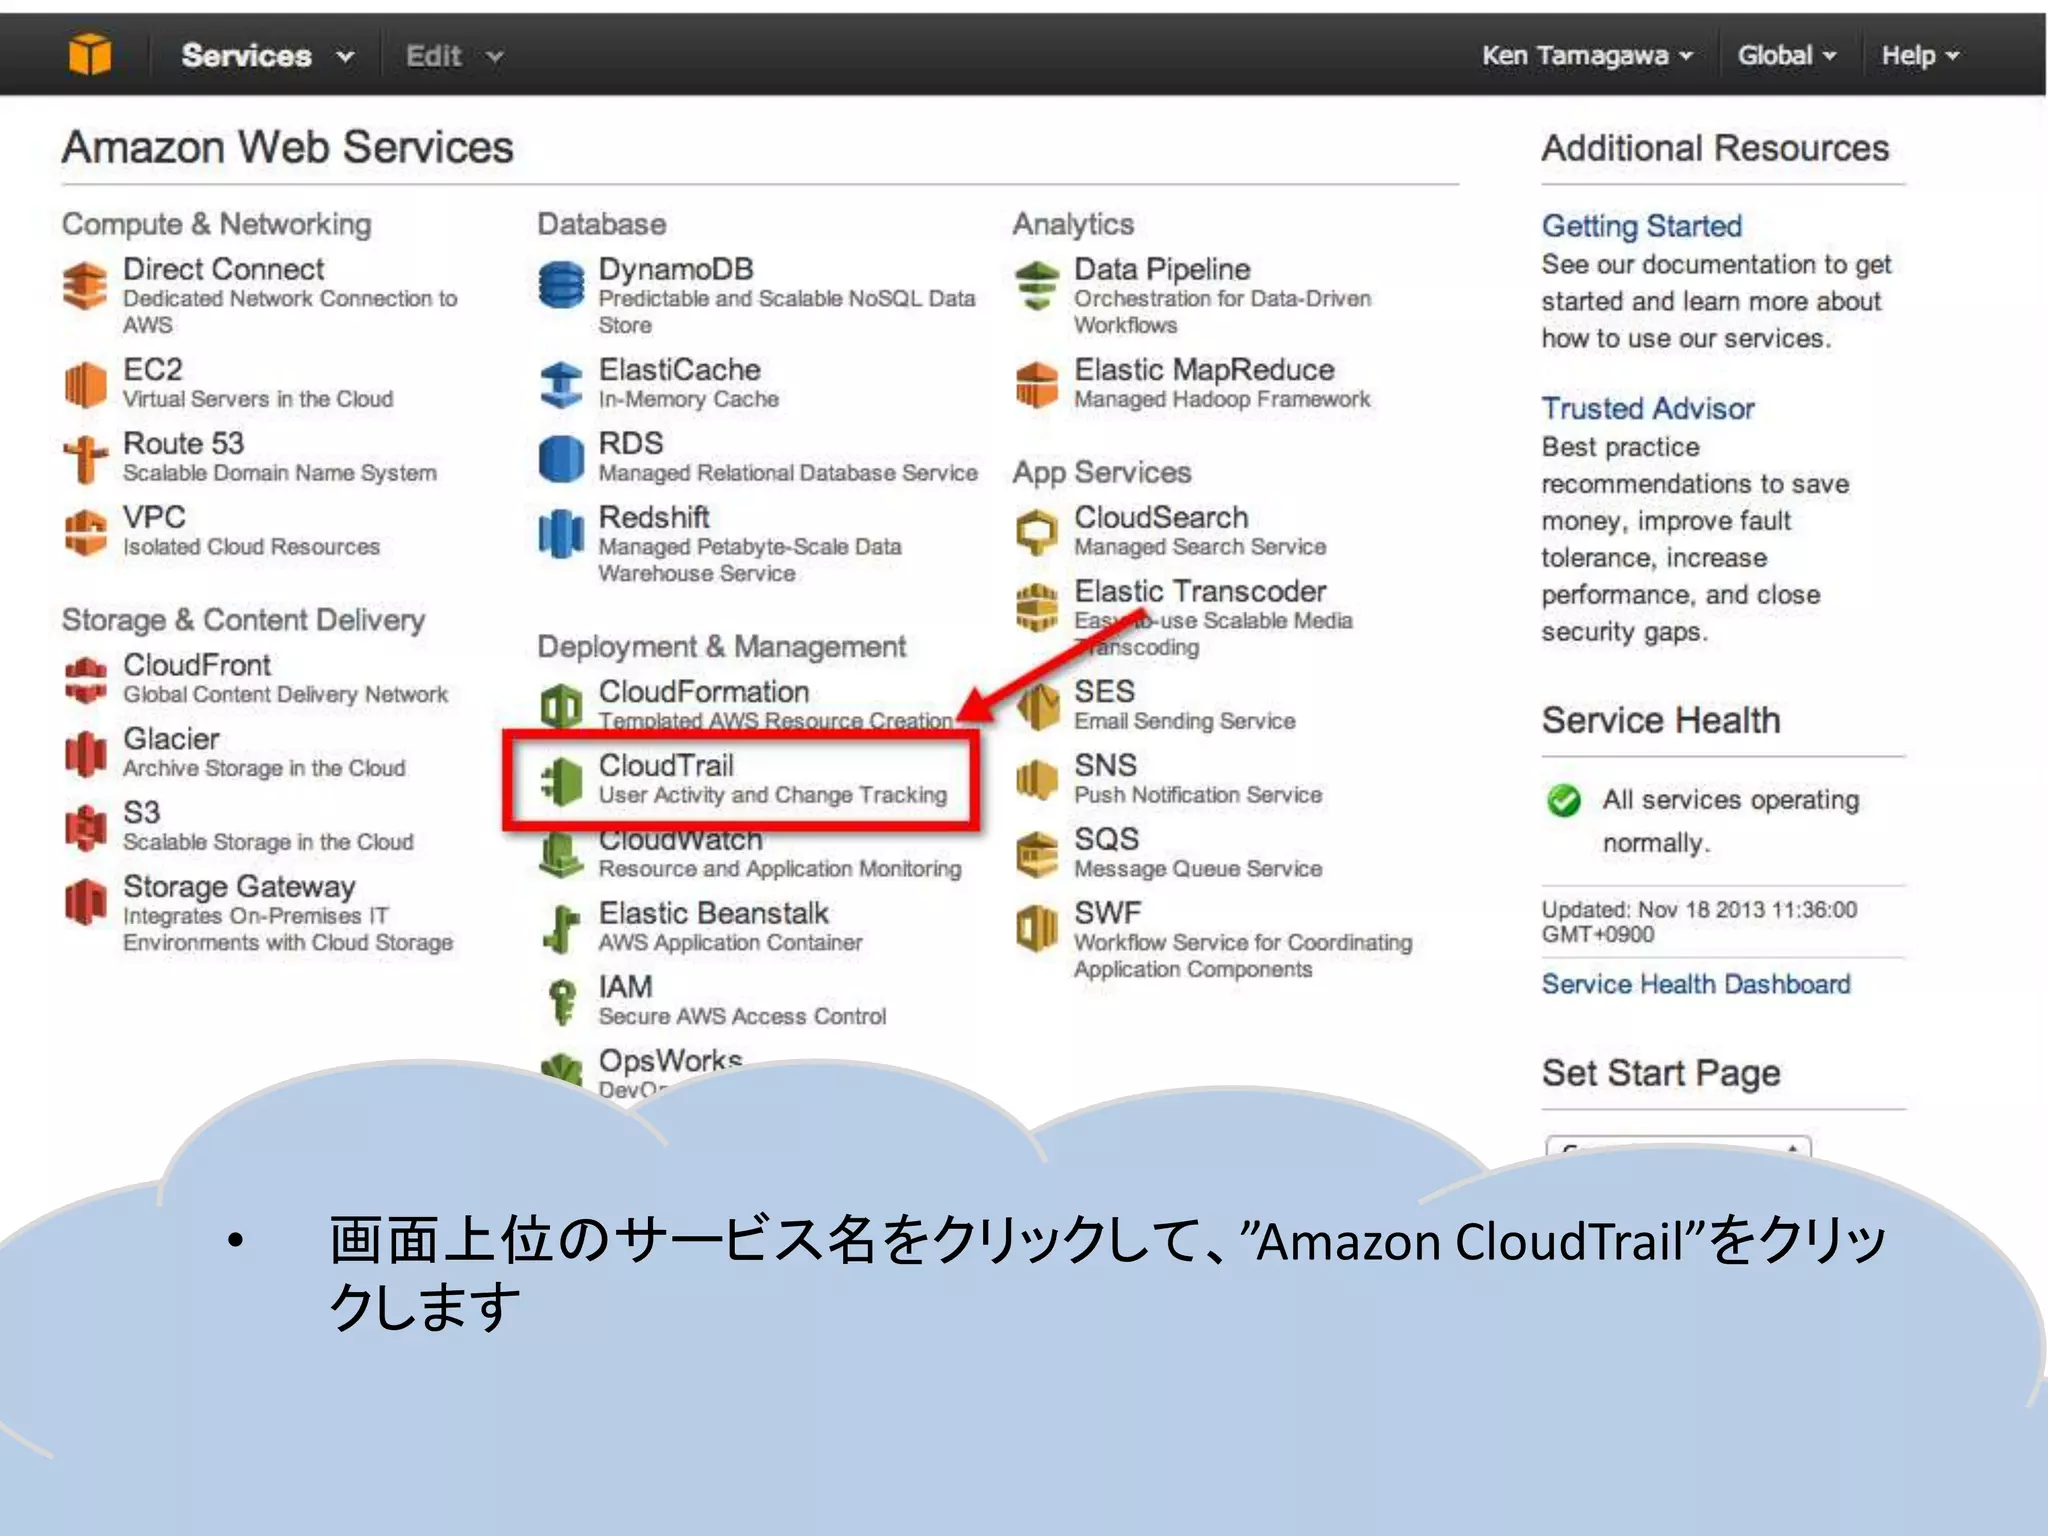Open the SQS icon
The height and width of the screenshot is (1536, 2048).
[x=1037, y=854]
